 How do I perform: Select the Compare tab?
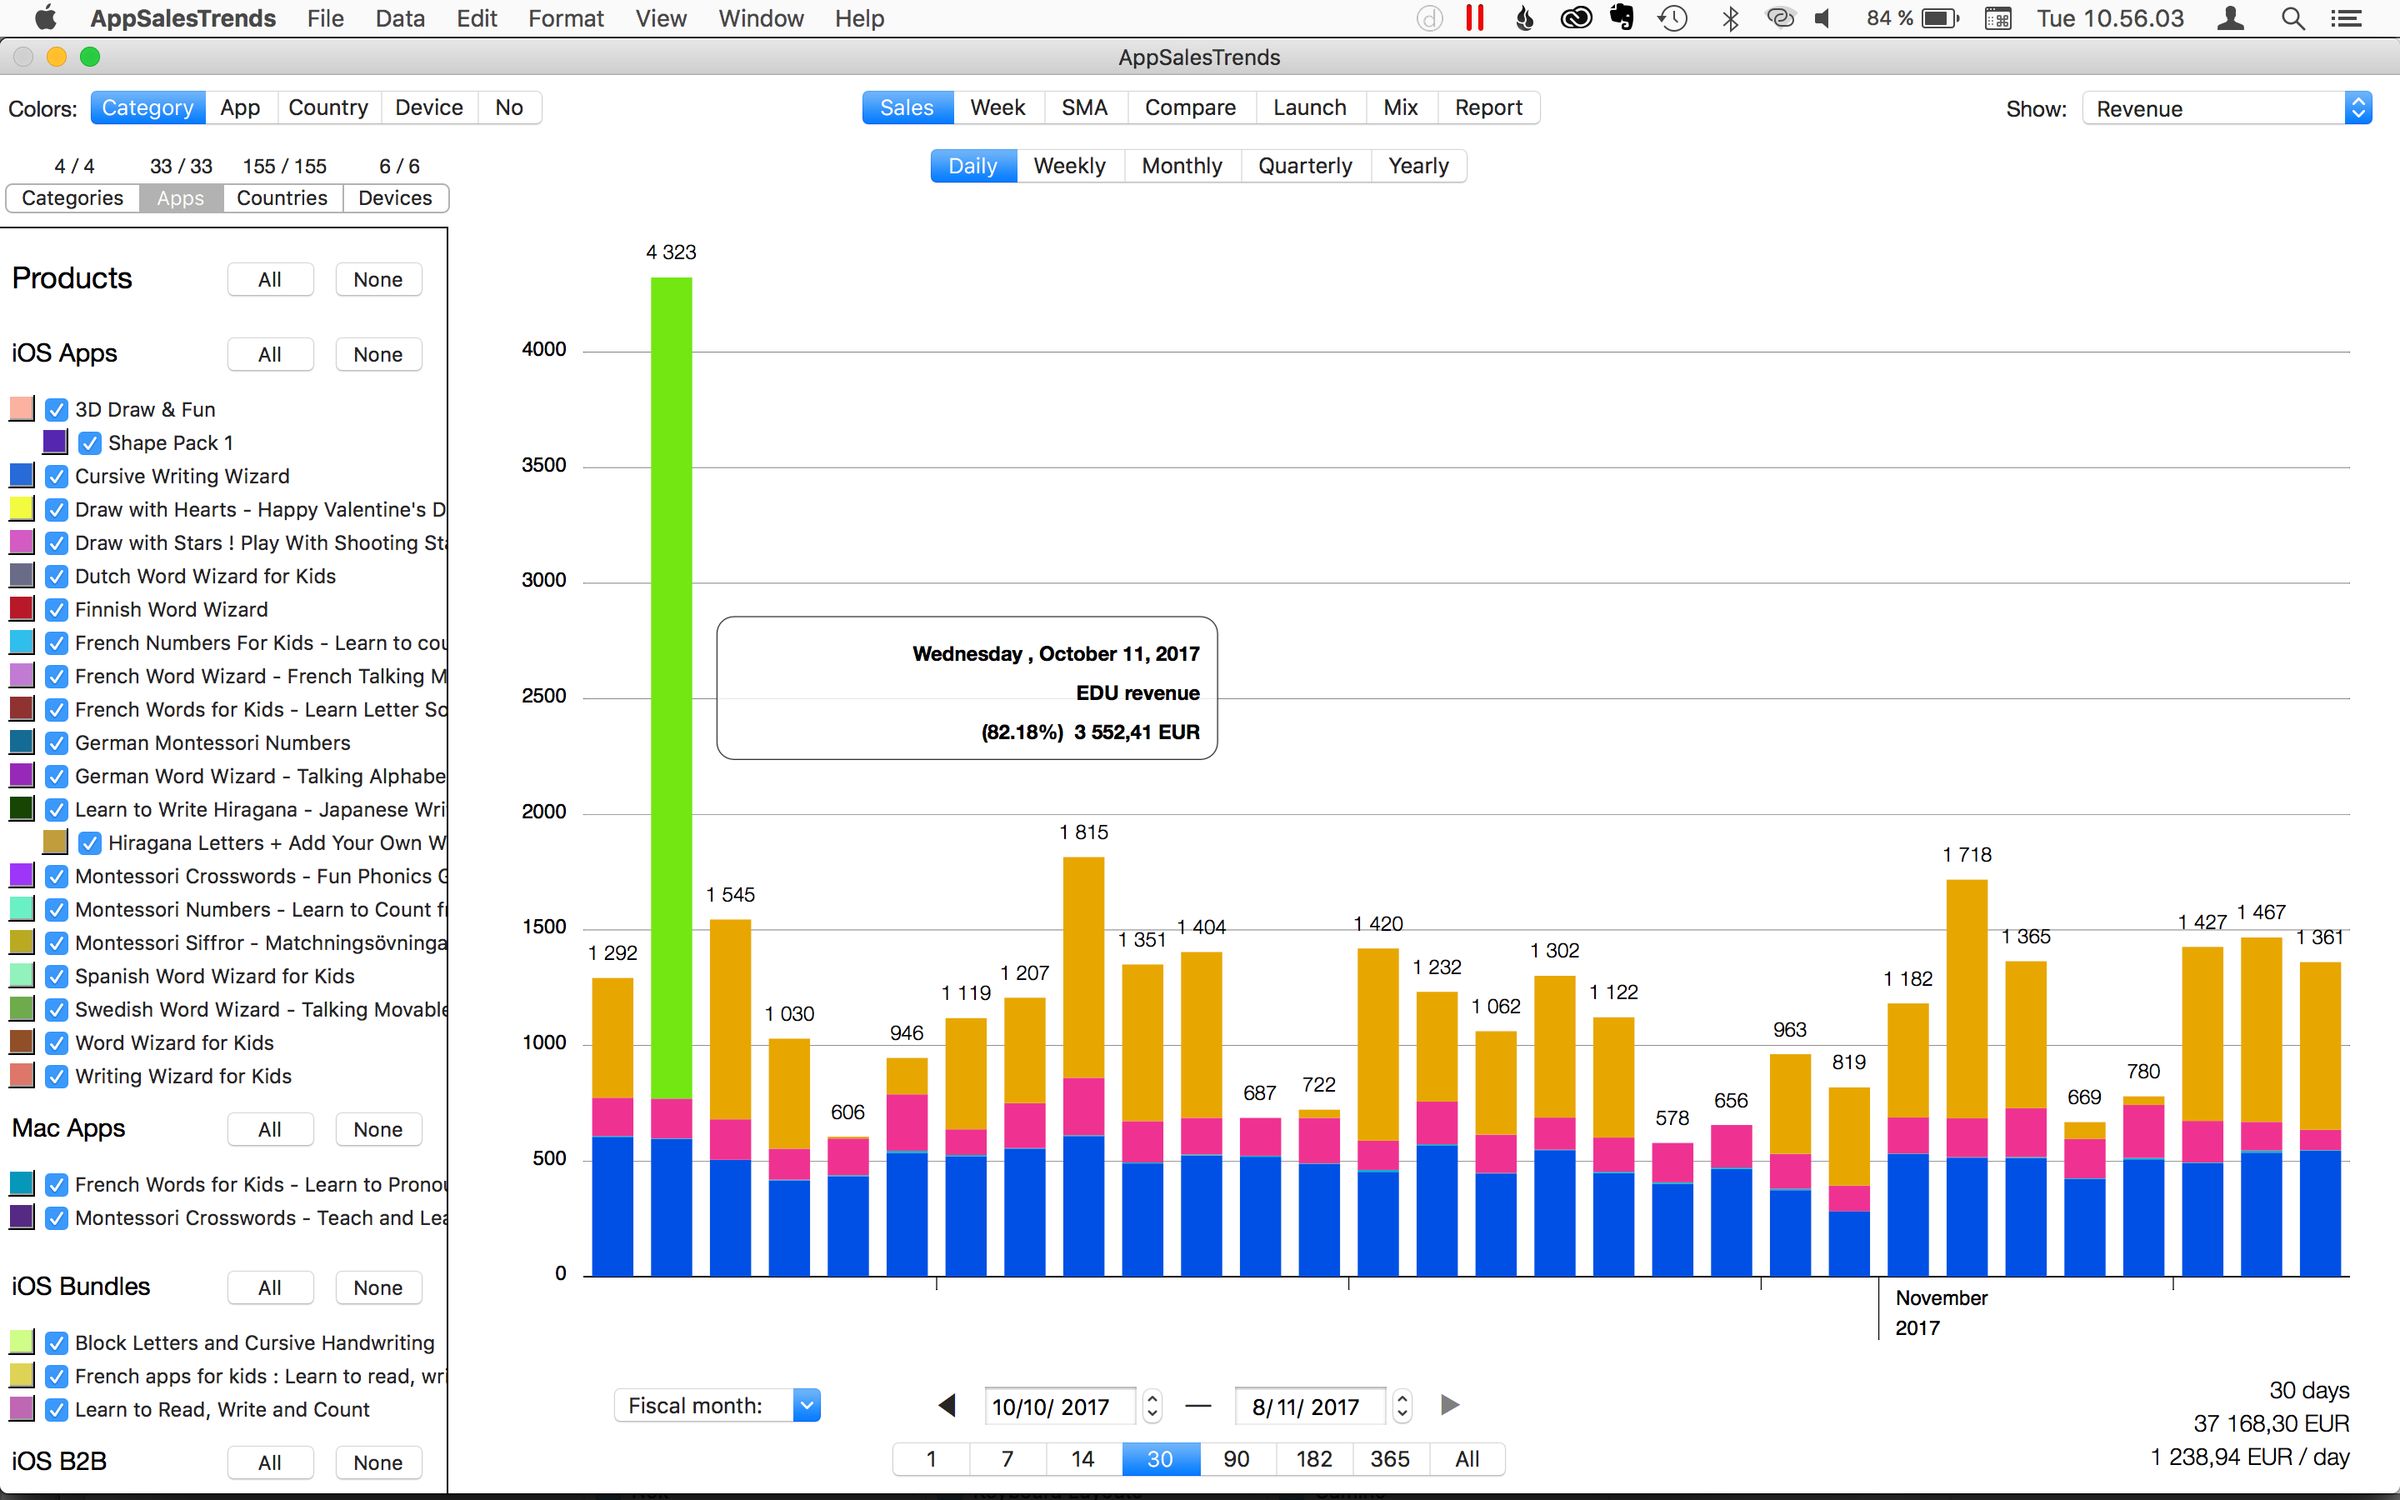1190,107
